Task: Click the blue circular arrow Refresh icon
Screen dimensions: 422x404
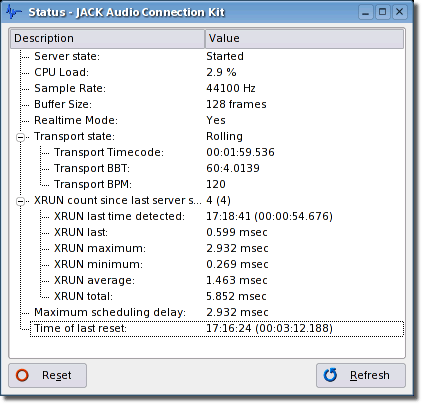Action: (330, 375)
